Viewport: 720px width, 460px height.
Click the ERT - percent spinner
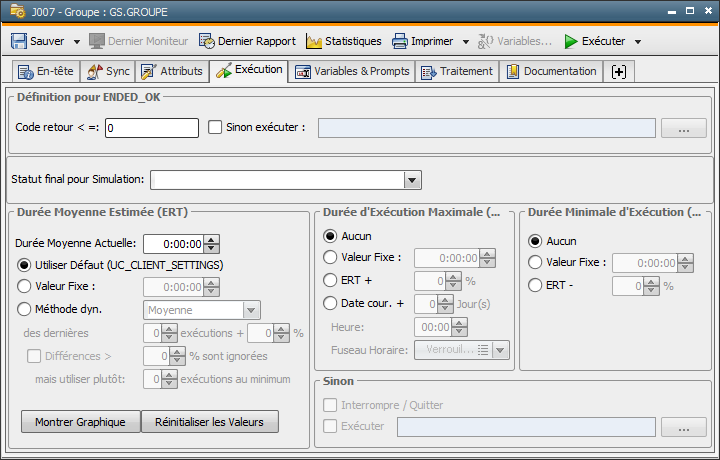tap(651, 286)
